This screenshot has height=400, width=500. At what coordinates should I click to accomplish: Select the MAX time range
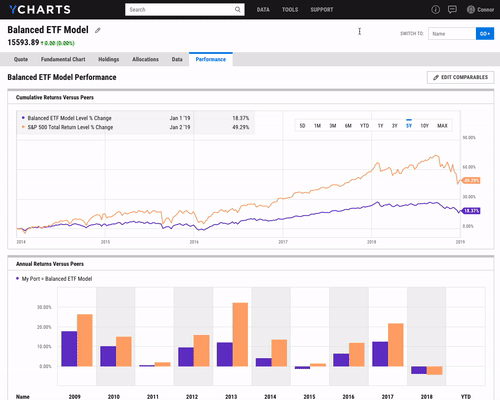pos(442,126)
